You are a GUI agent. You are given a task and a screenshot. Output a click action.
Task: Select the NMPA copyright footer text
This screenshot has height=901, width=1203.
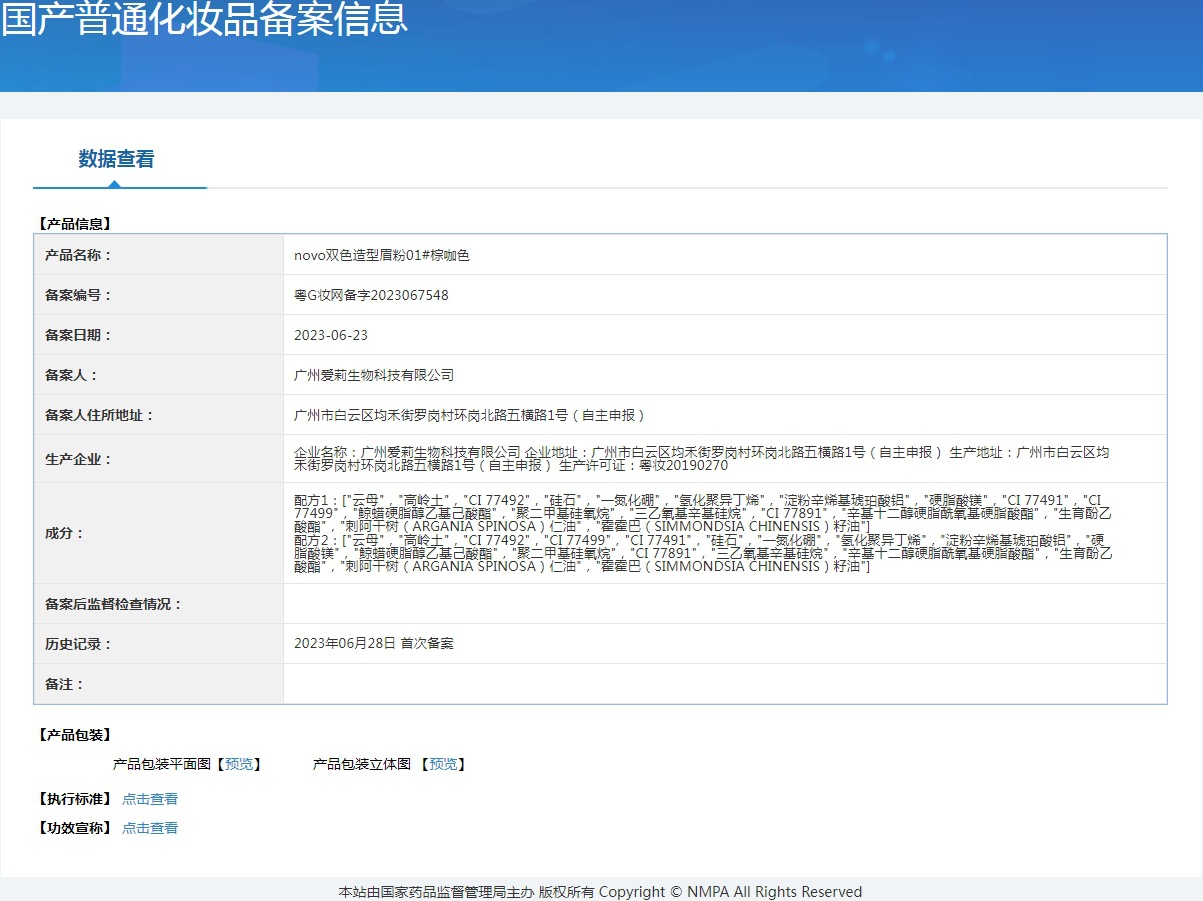tap(600, 892)
